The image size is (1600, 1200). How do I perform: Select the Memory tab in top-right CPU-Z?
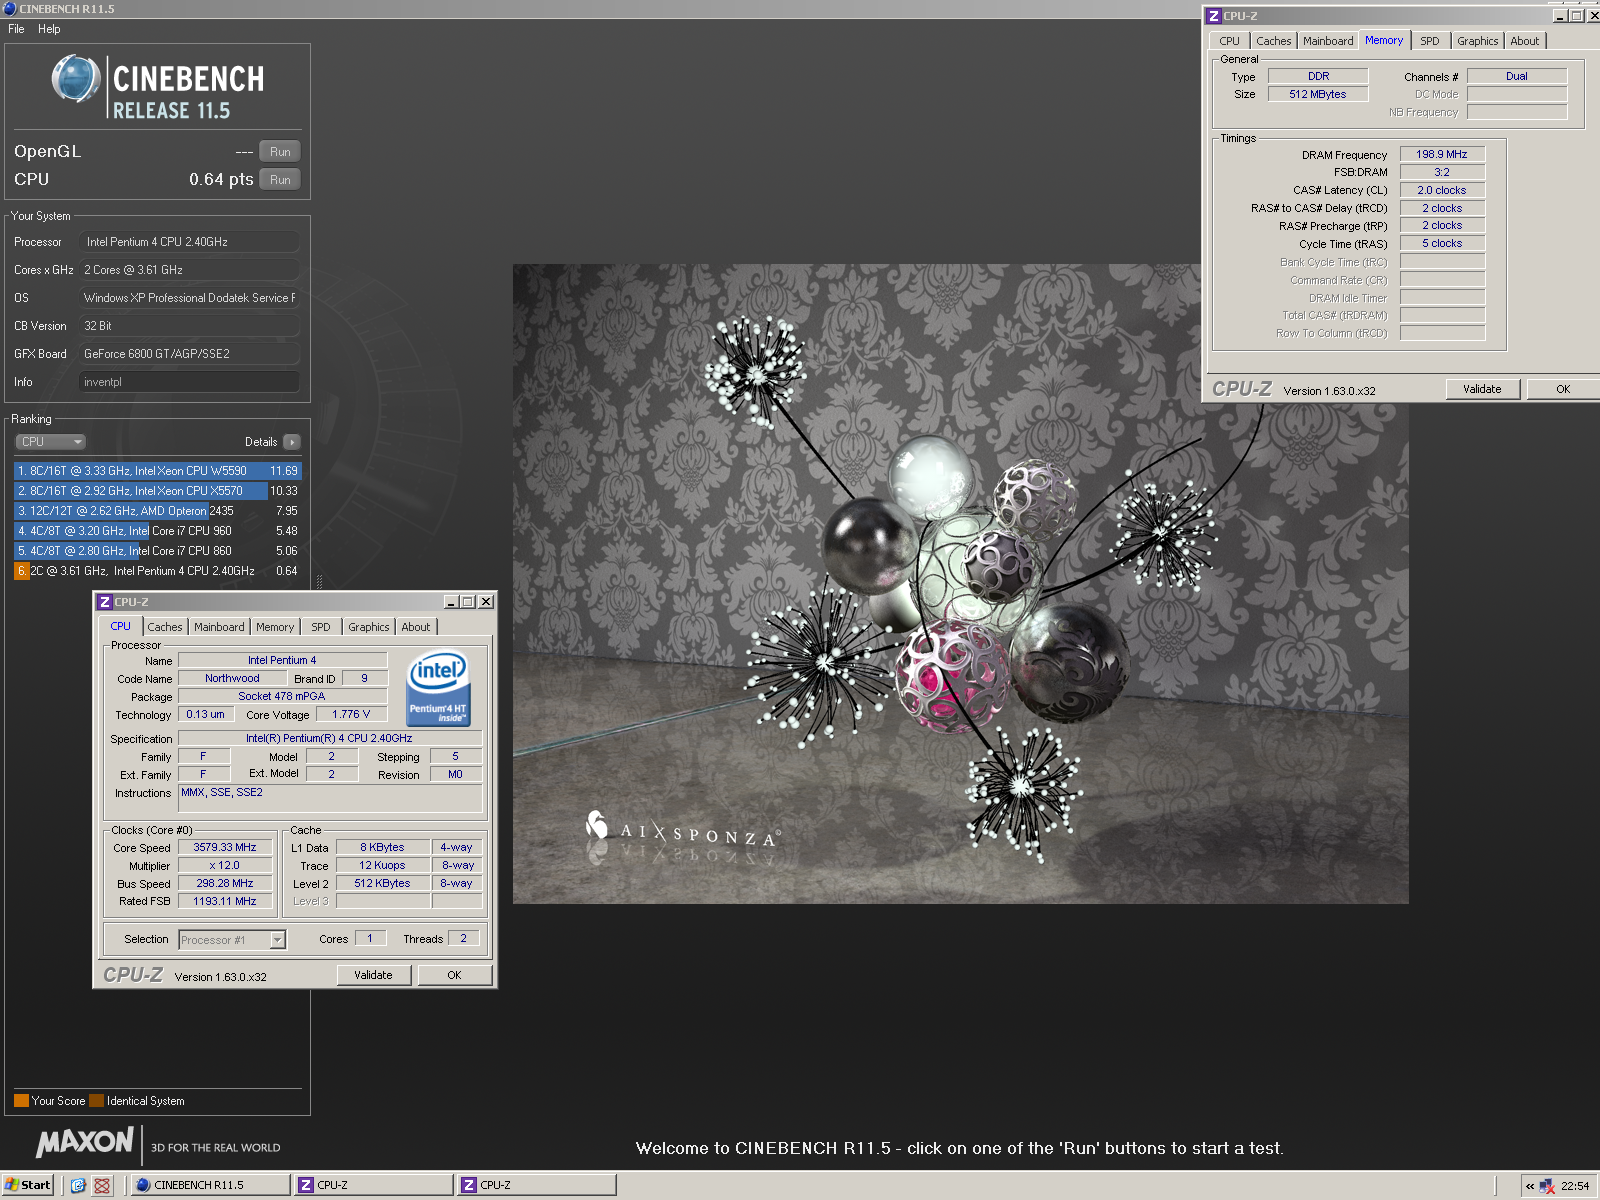1384,40
